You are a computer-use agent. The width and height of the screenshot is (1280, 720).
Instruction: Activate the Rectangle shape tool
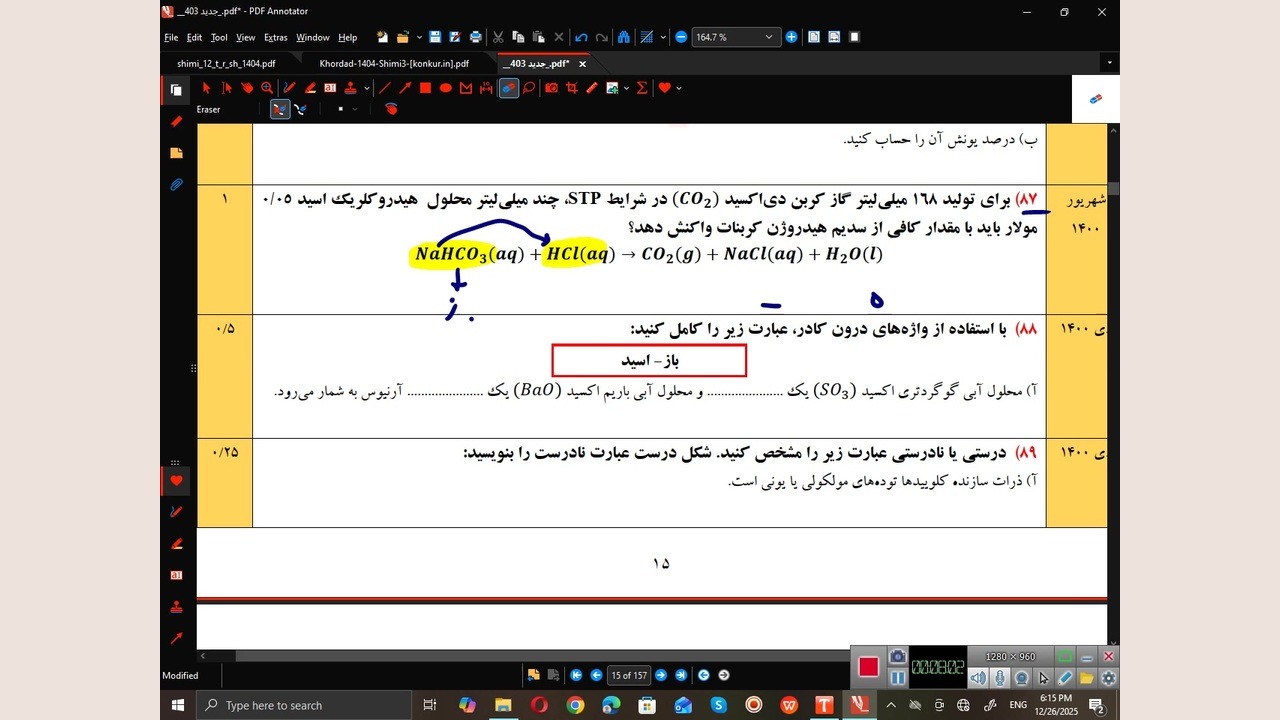(x=425, y=88)
